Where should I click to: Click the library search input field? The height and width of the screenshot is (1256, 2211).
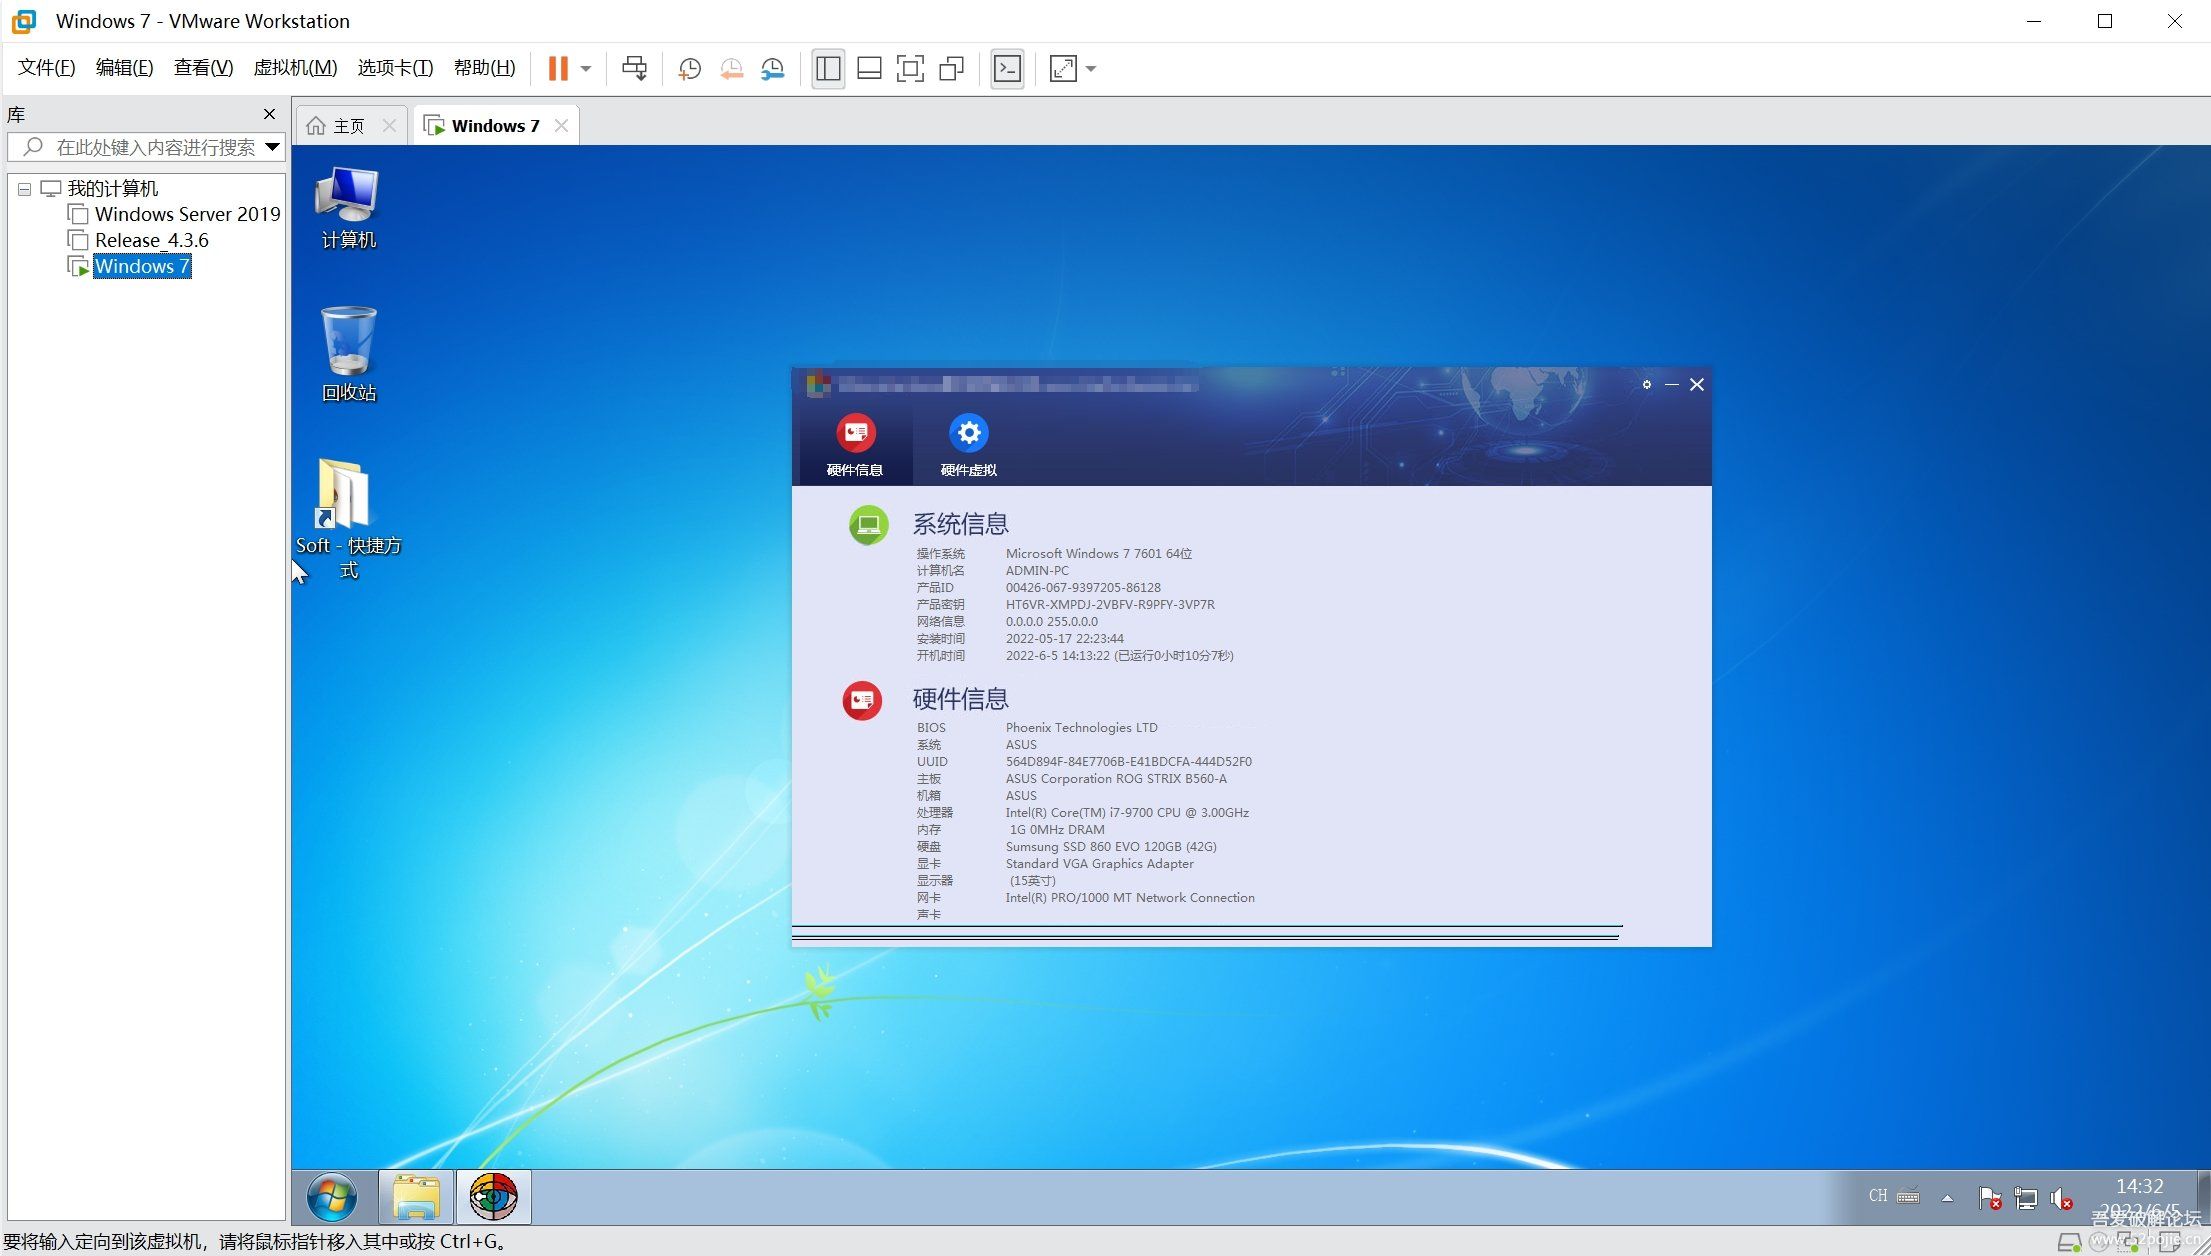point(146,147)
